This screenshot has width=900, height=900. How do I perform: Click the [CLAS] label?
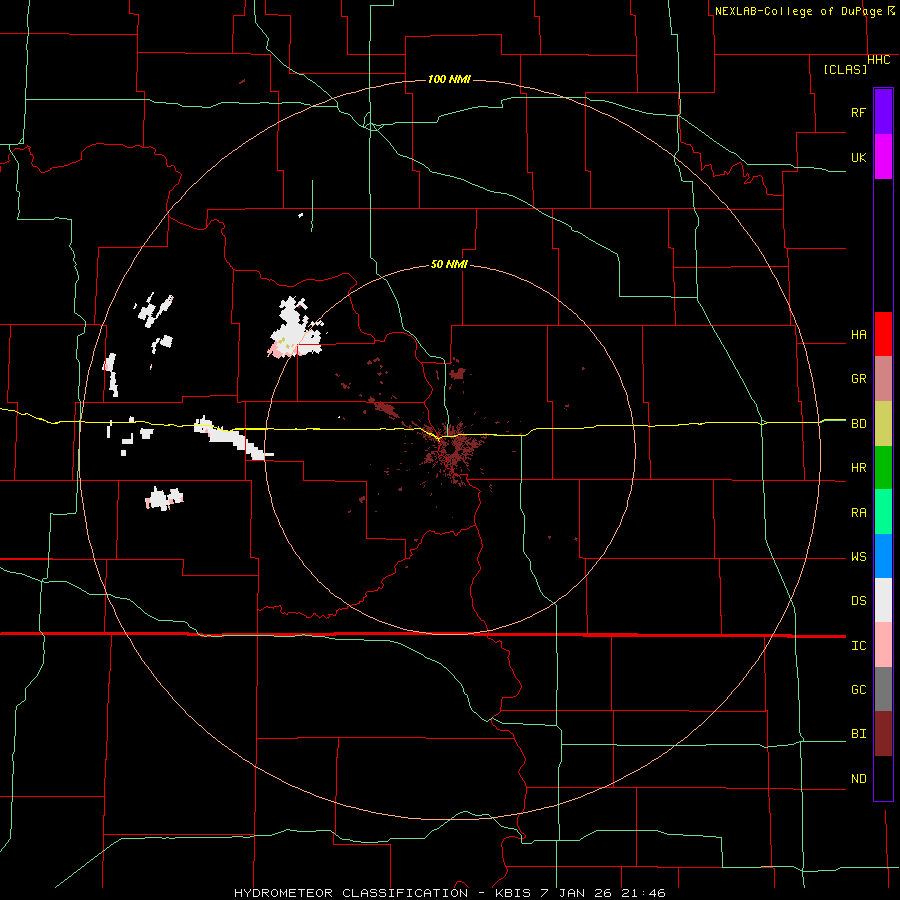[x=845, y=70]
